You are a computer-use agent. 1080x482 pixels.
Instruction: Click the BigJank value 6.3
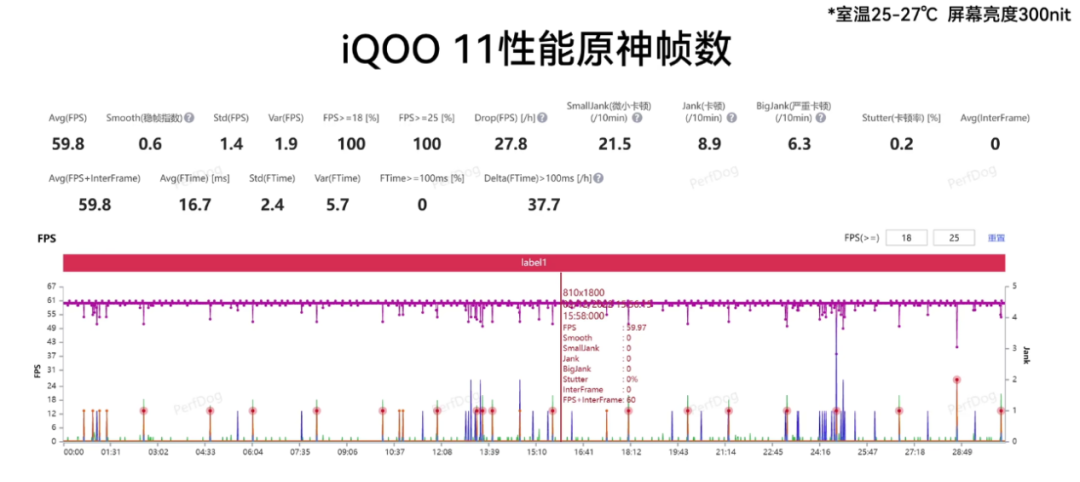tap(799, 144)
